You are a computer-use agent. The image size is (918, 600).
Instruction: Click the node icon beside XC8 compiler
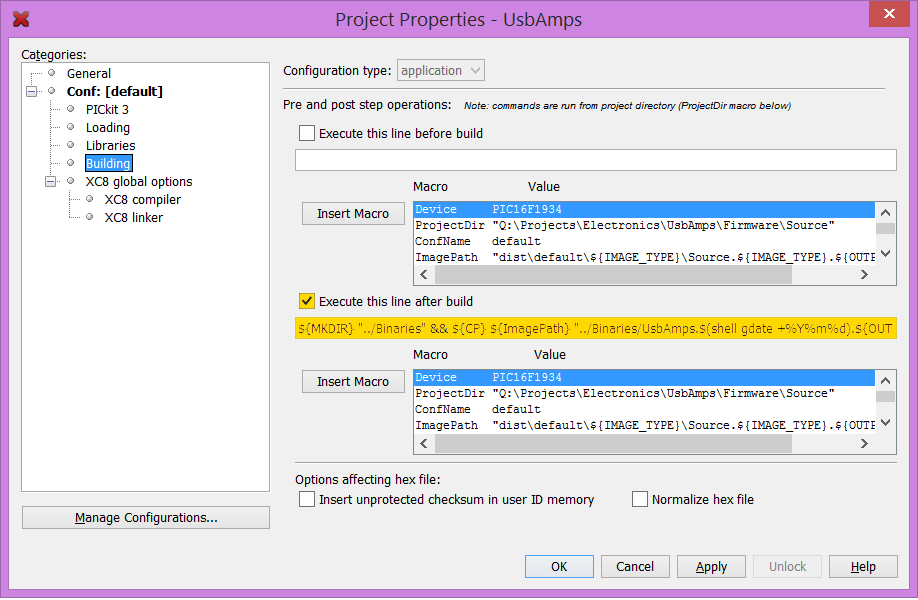pyautogui.click(x=89, y=199)
